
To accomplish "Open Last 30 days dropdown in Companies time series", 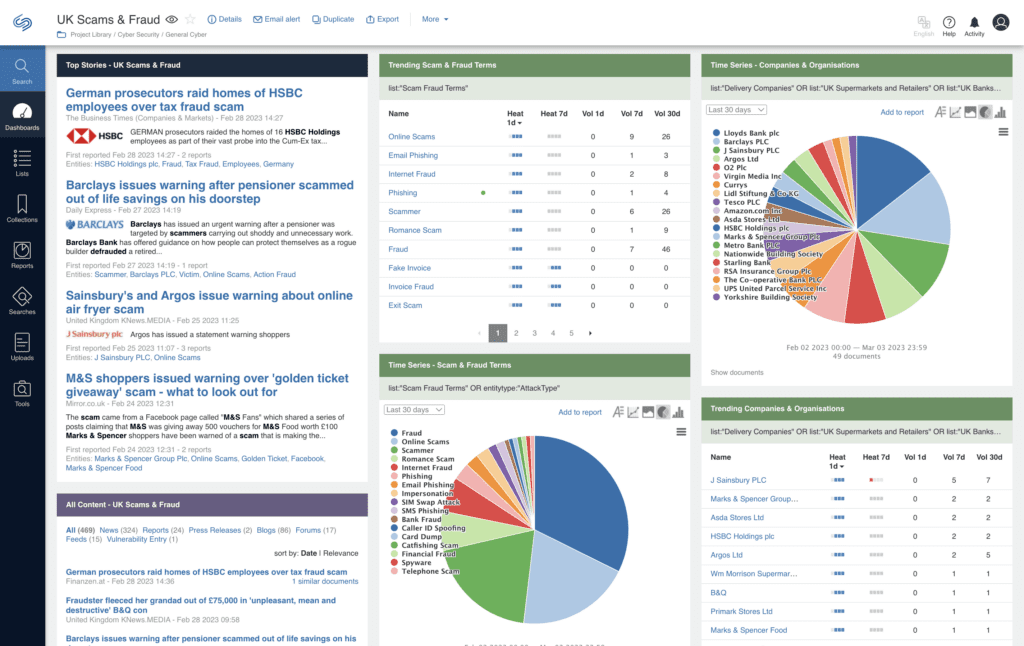I will click(x=736, y=110).
